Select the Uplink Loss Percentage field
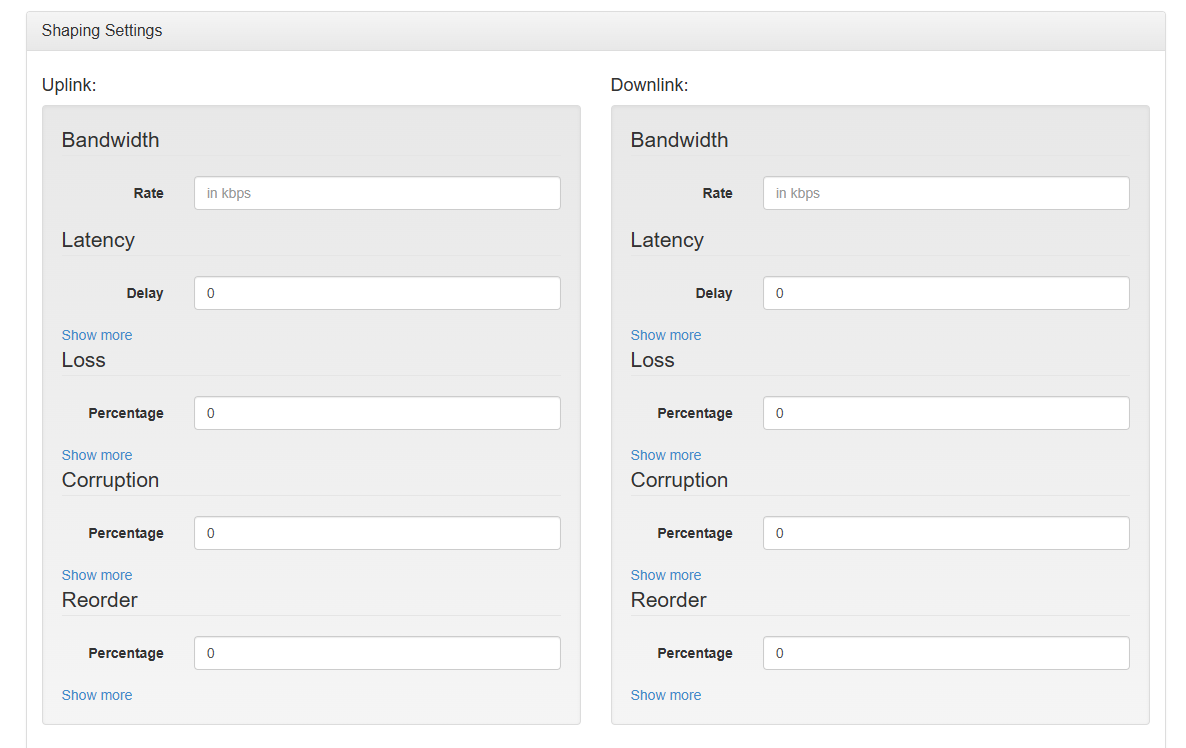Screen dimensions: 1186x748 coord(377,413)
